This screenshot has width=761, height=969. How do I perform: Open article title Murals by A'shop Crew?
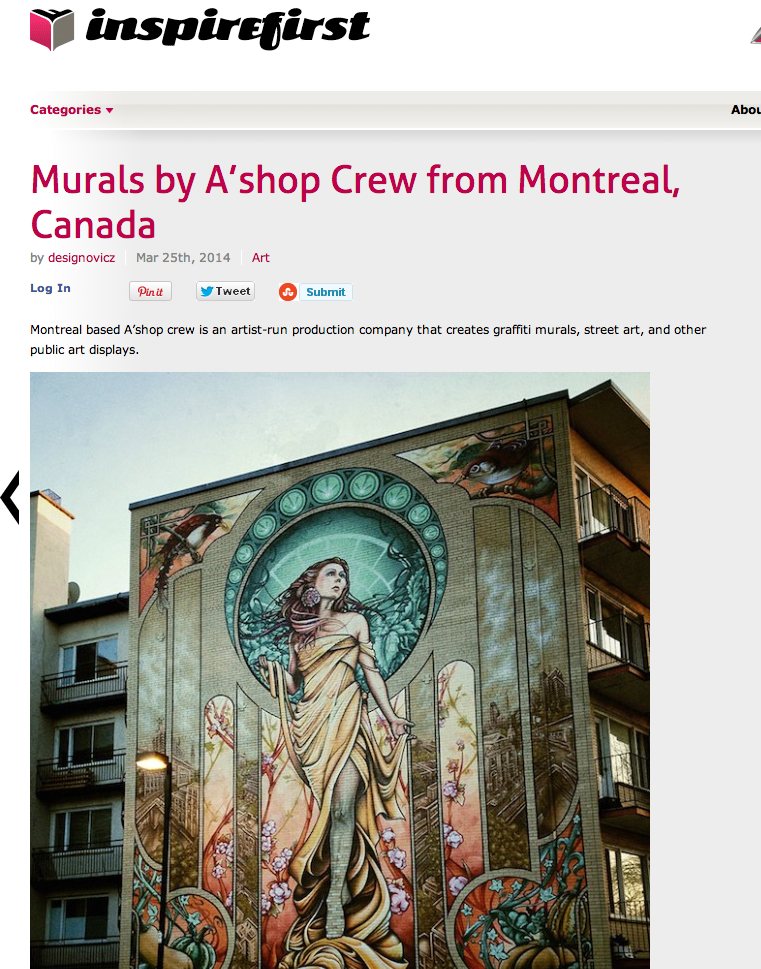coord(355,201)
